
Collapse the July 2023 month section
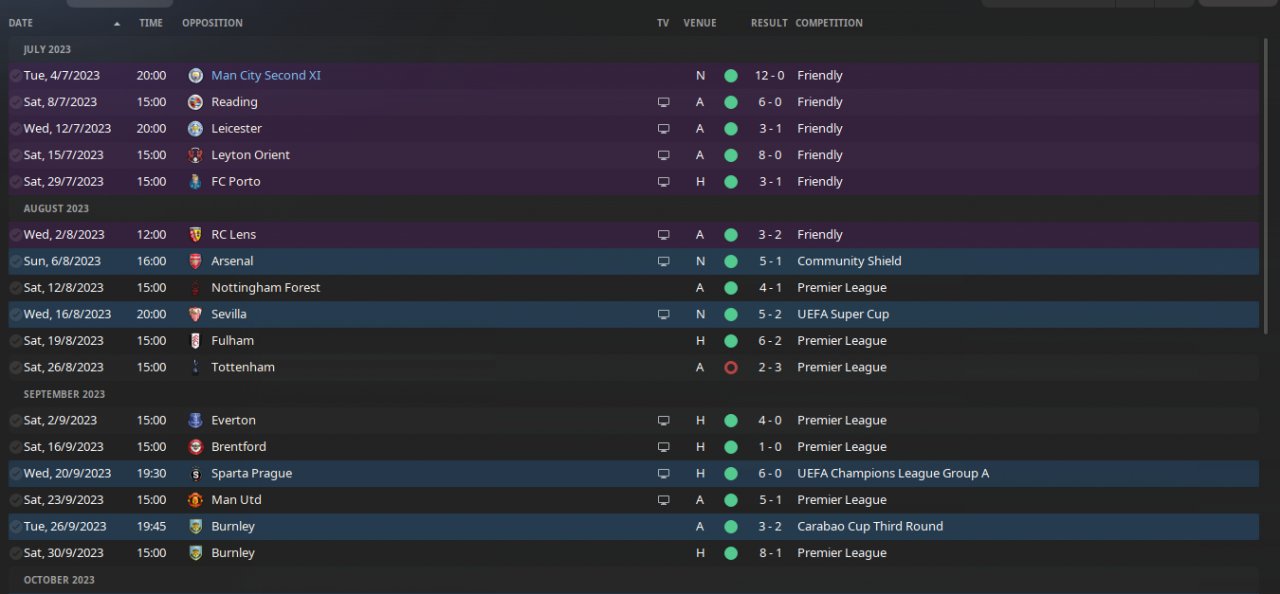coord(47,49)
